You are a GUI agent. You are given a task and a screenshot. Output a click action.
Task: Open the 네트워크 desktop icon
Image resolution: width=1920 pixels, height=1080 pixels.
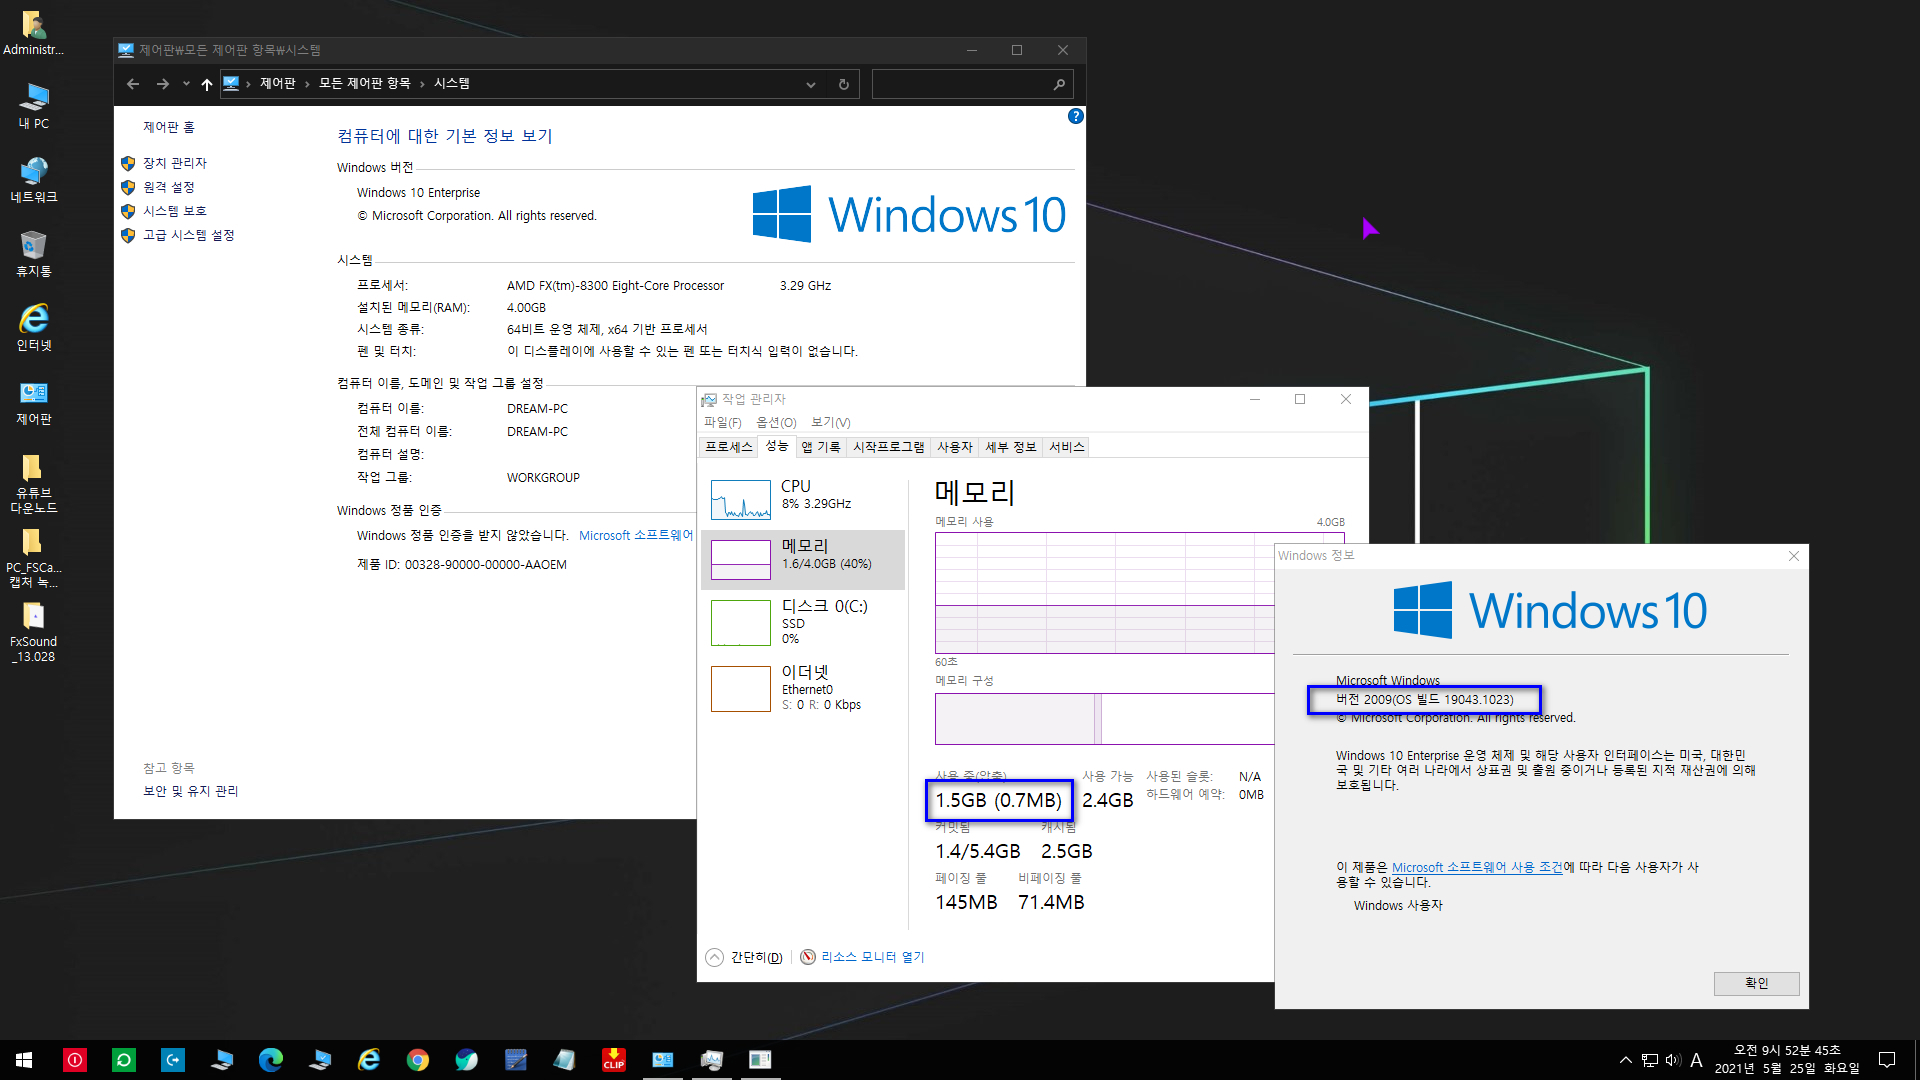coord(34,180)
